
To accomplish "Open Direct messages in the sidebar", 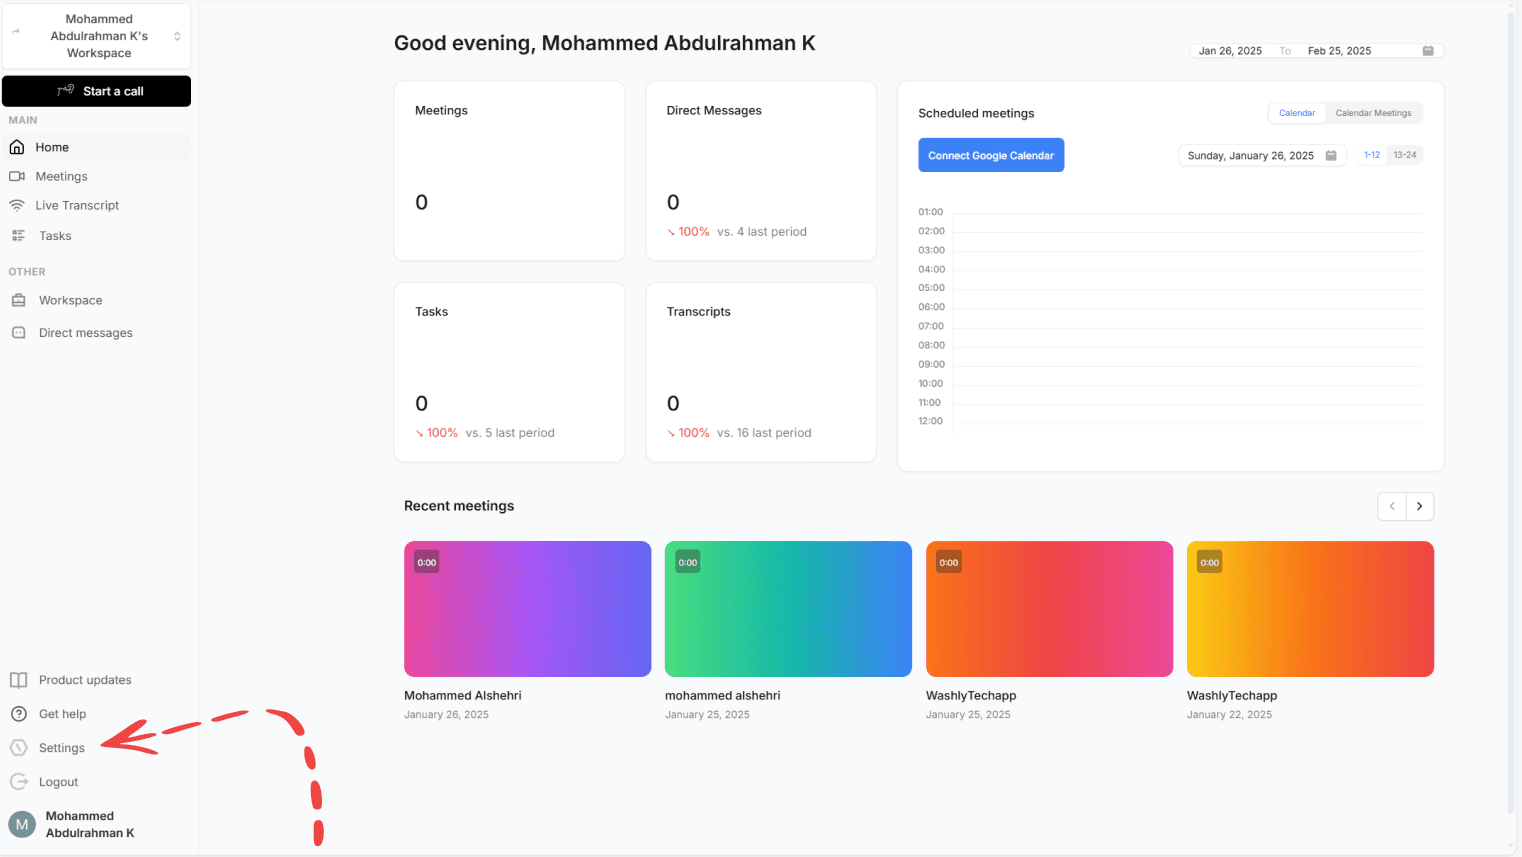I will click(85, 332).
